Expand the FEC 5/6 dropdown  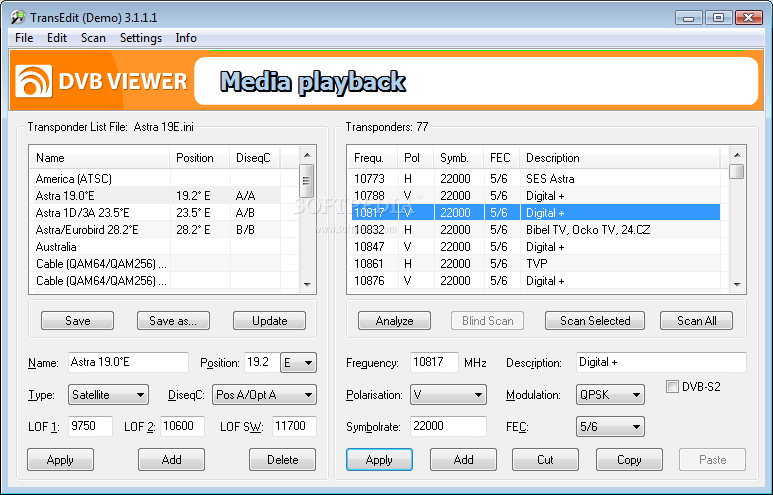(x=610, y=426)
